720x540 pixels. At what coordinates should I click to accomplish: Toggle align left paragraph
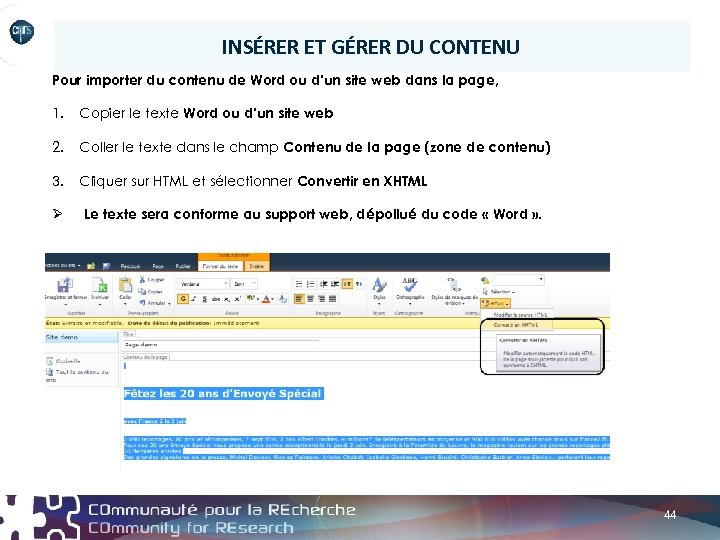(299, 299)
